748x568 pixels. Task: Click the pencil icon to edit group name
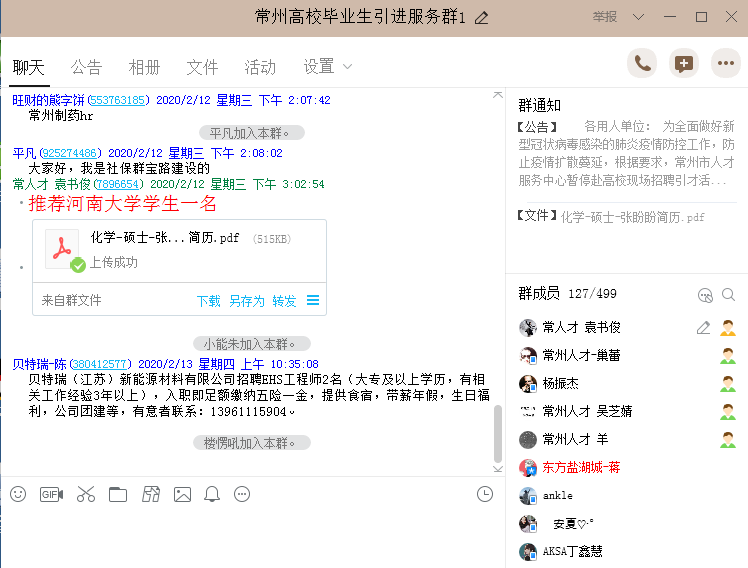click(x=482, y=17)
